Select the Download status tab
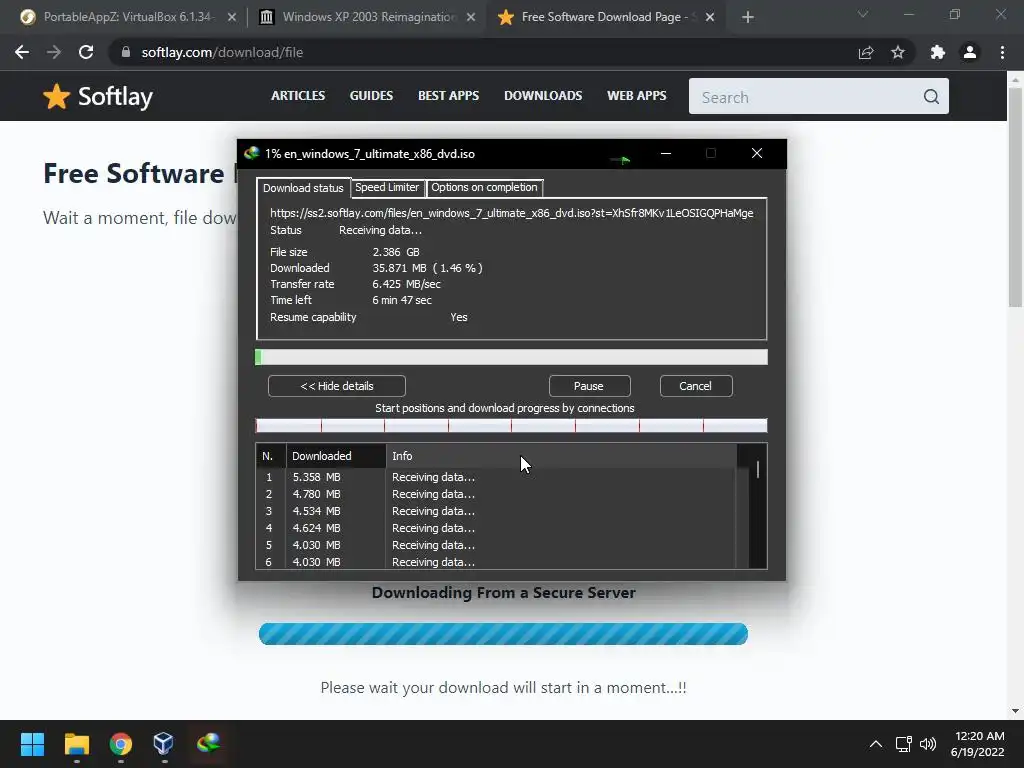Screen dimensions: 1024x768 pyautogui.click(x=303, y=188)
